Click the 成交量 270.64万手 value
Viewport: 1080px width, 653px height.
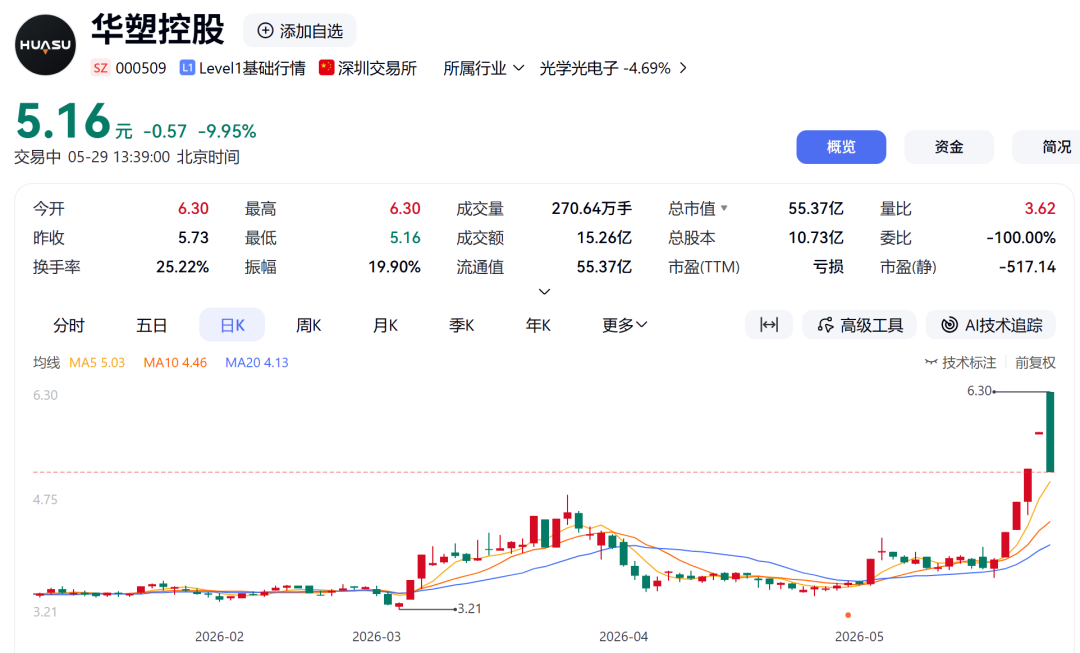click(592, 208)
